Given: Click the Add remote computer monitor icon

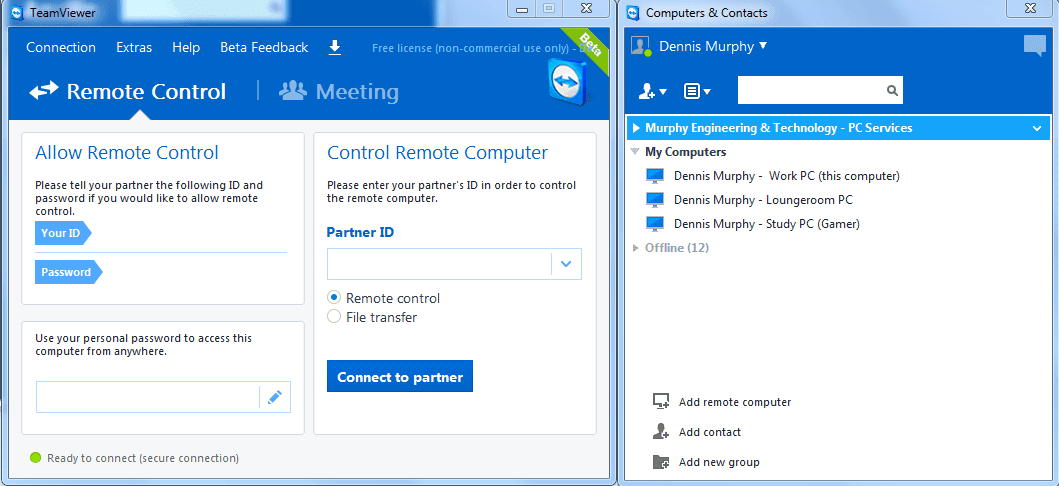Looking at the screenshot, I should (661, 402).
